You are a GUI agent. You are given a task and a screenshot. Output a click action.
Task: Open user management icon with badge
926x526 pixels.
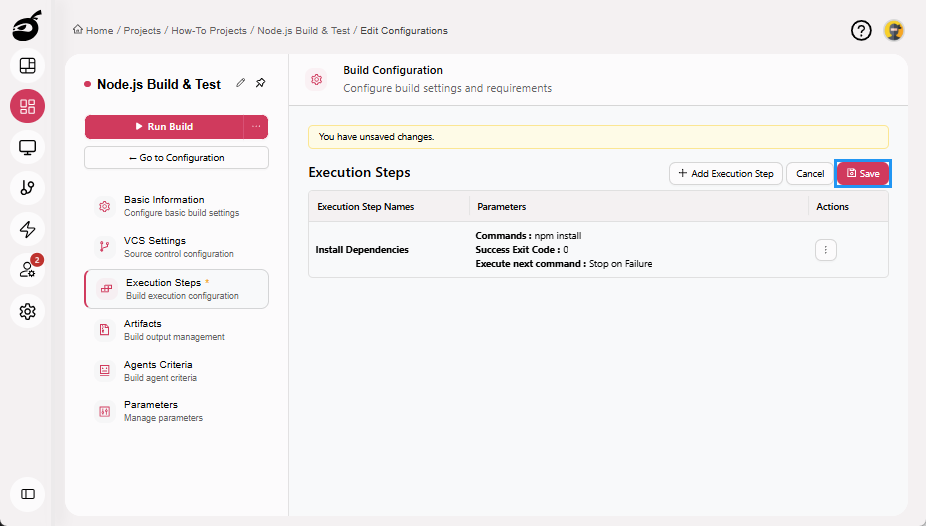tap(27, 270)
